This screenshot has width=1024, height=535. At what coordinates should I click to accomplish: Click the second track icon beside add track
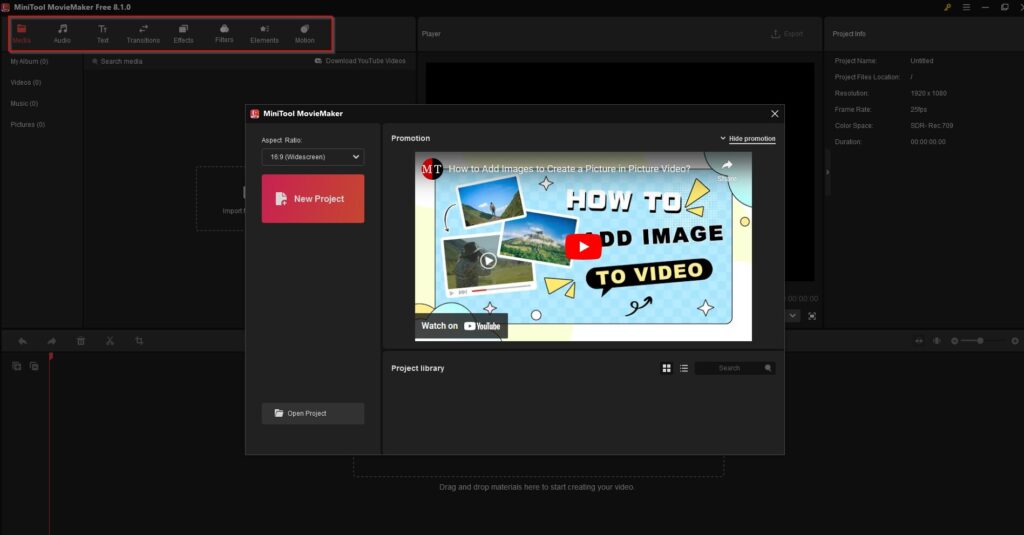click(34, 366)
